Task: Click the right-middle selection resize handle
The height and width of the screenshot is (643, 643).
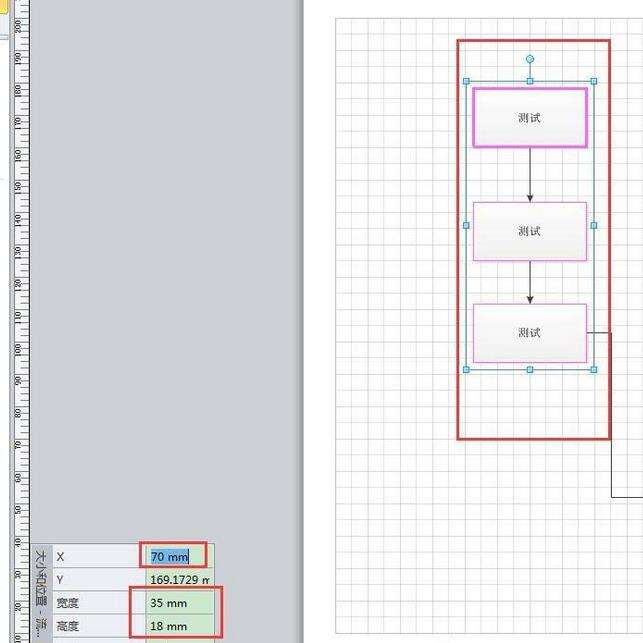Action: [594, 225]
